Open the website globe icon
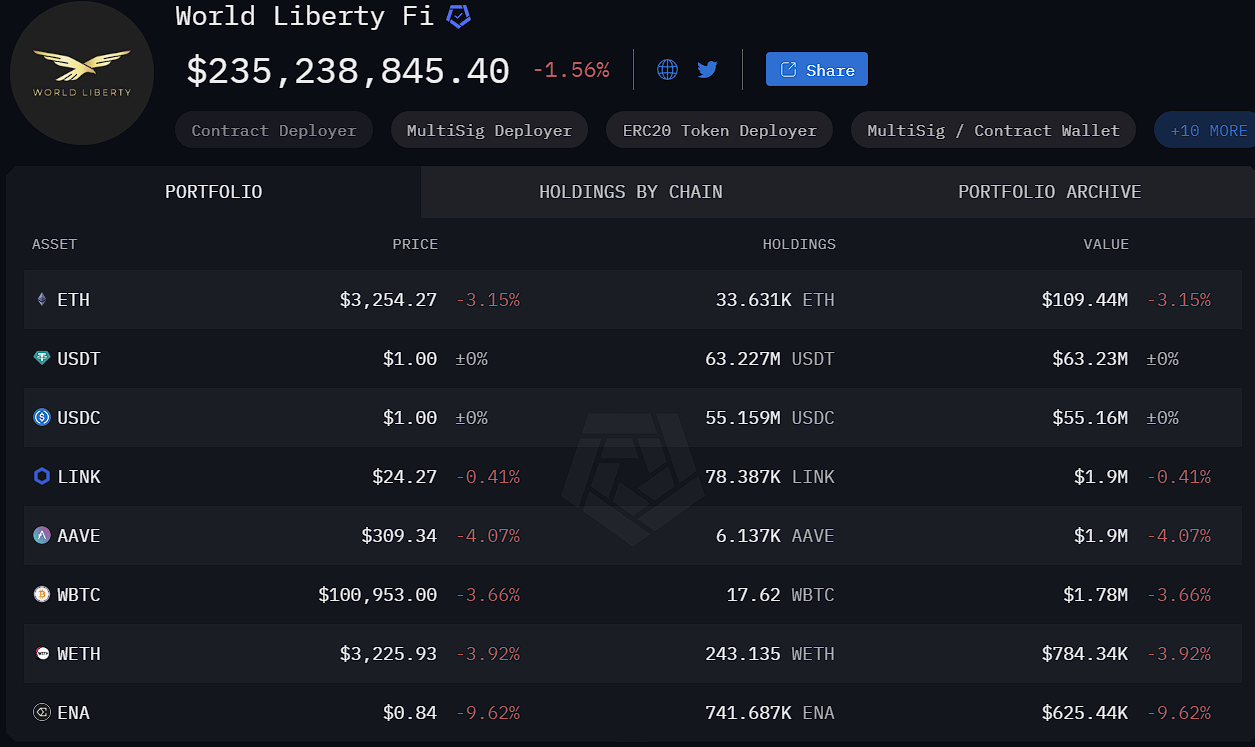Screen dimensions: 1255x747 (667, 69)
